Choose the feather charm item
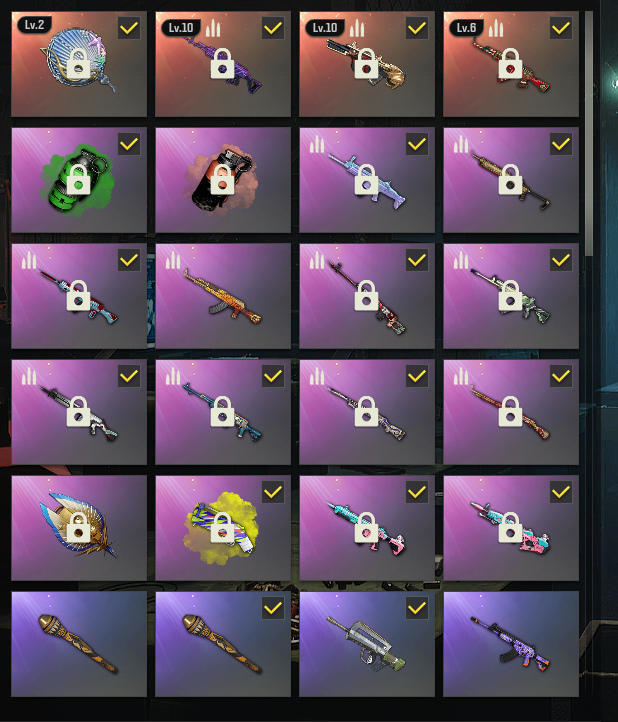Screen dimensions: 618x722 pyautogui.click(x=79, y=528)
